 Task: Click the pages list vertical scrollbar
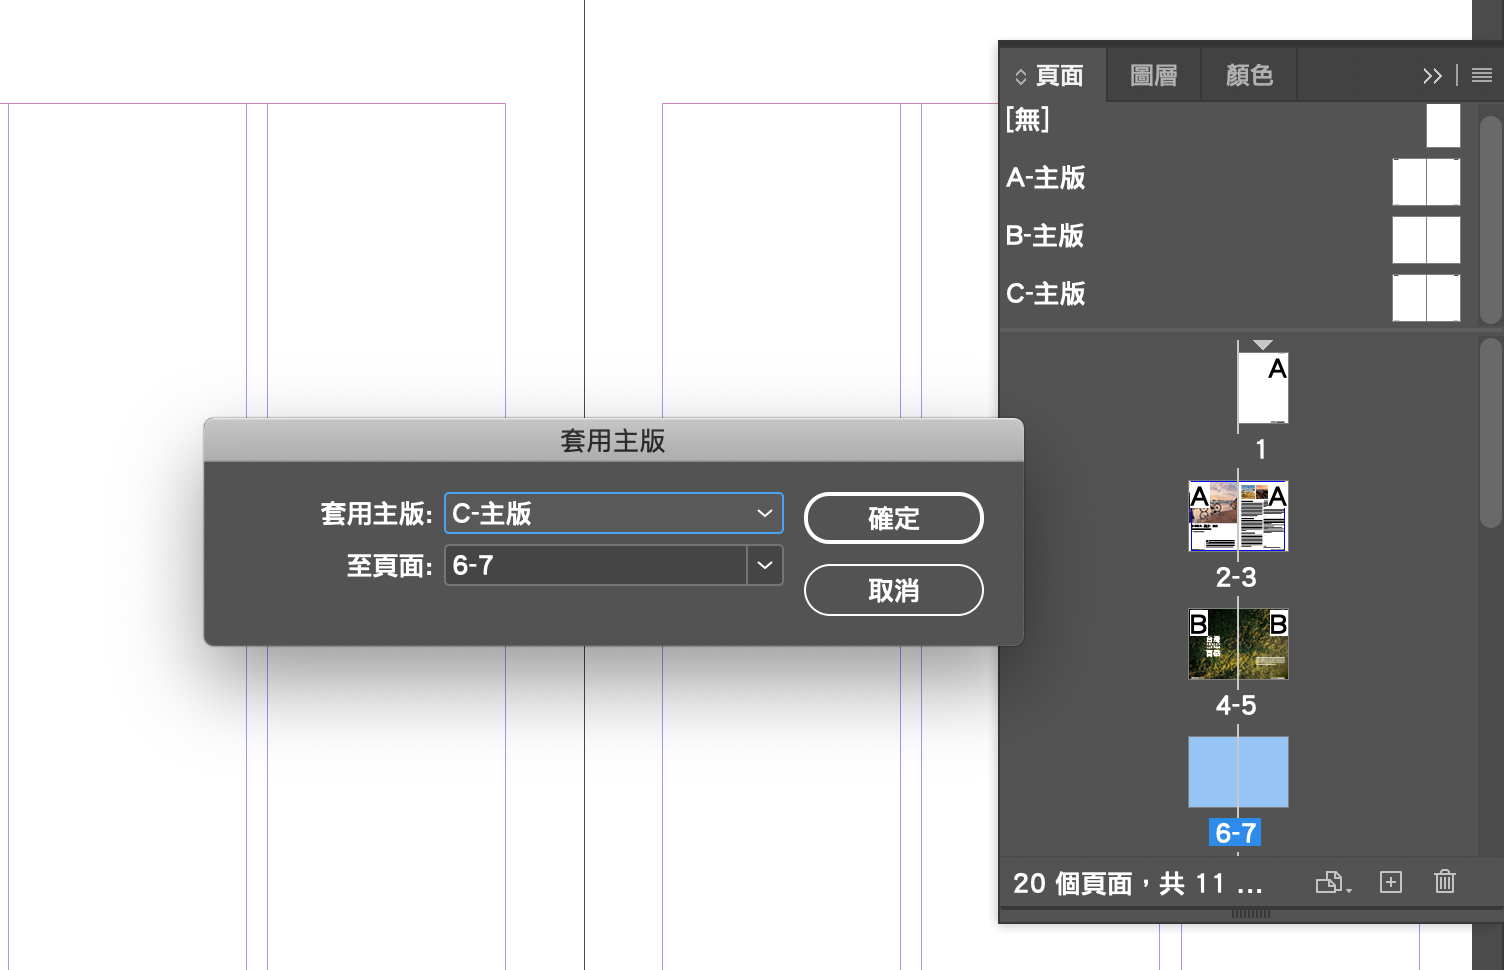(x=1490, y=432)
